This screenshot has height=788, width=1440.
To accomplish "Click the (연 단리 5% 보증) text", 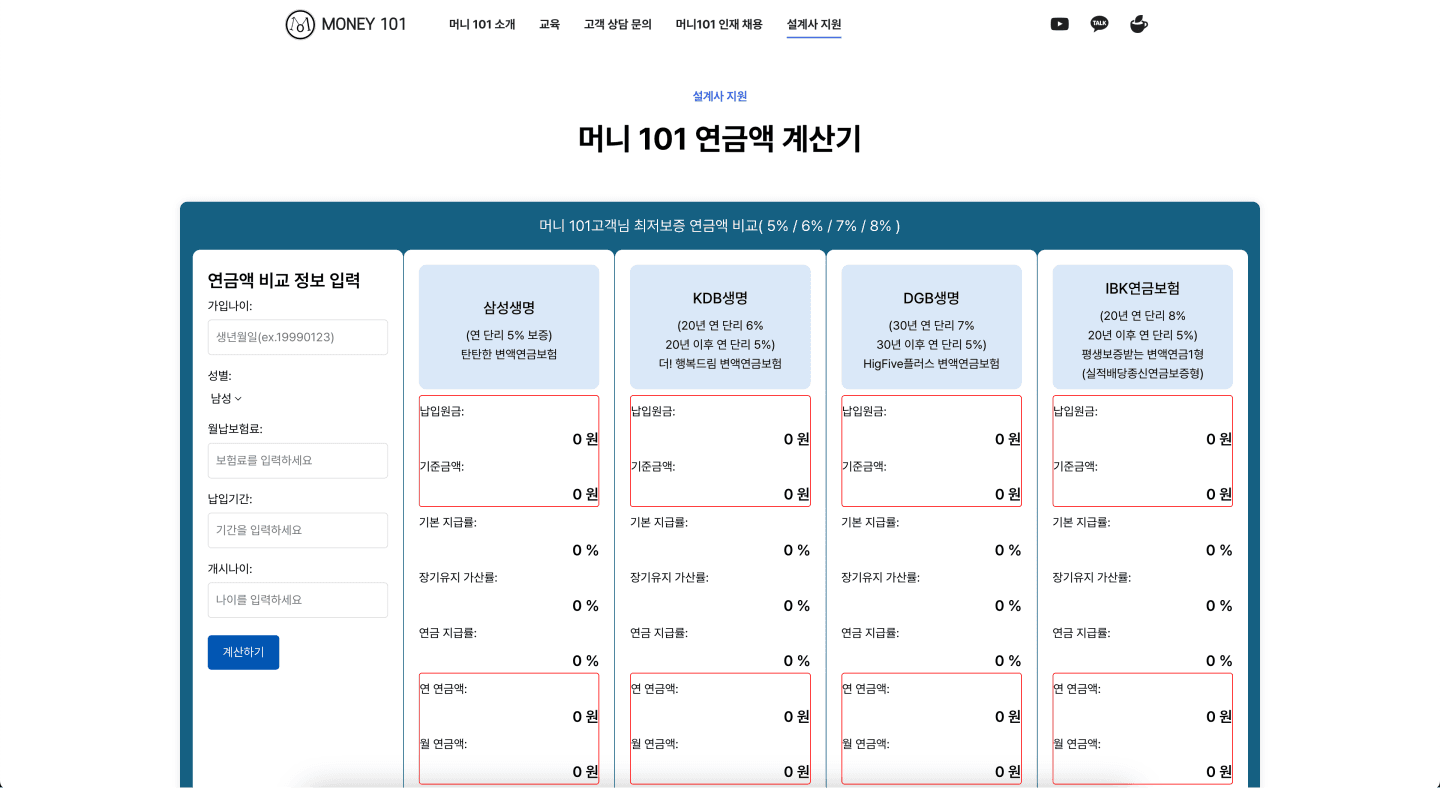I will (x=509, y=335).
